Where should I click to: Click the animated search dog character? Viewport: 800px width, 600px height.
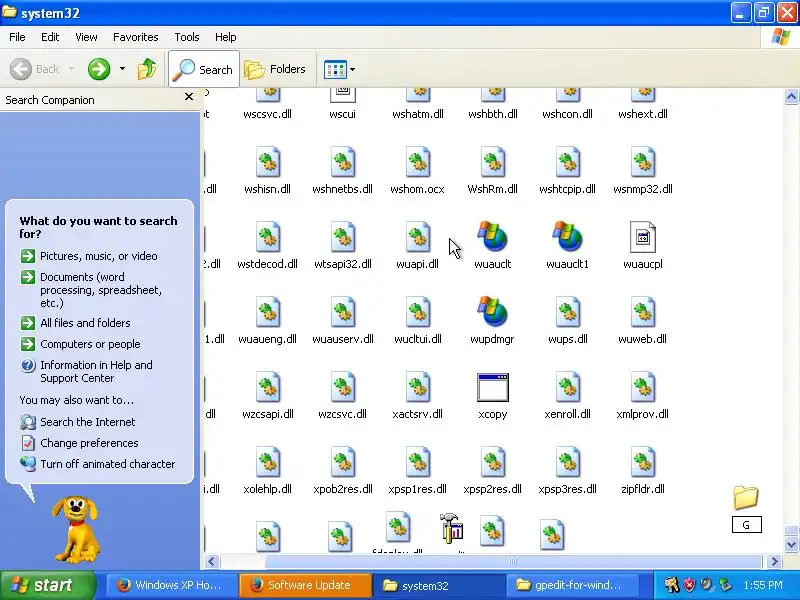click(77, 529)
